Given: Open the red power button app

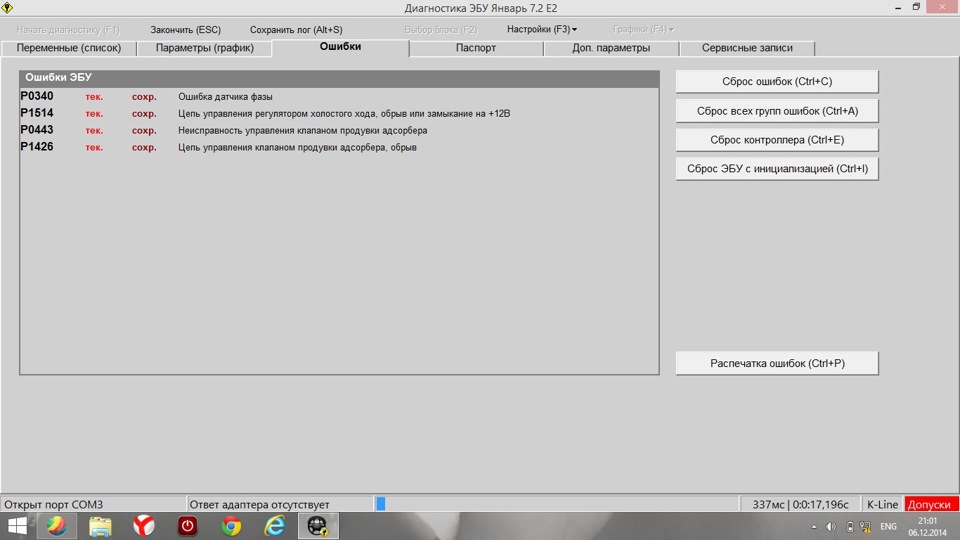Looking at the screenshot, I should click(187, 526).
